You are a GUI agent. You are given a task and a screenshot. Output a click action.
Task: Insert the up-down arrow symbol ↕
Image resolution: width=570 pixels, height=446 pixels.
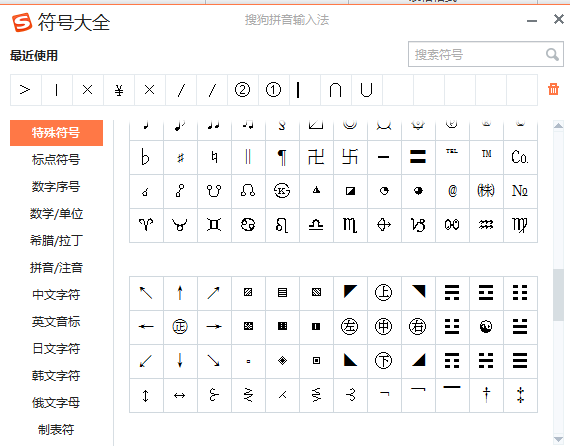146,395
